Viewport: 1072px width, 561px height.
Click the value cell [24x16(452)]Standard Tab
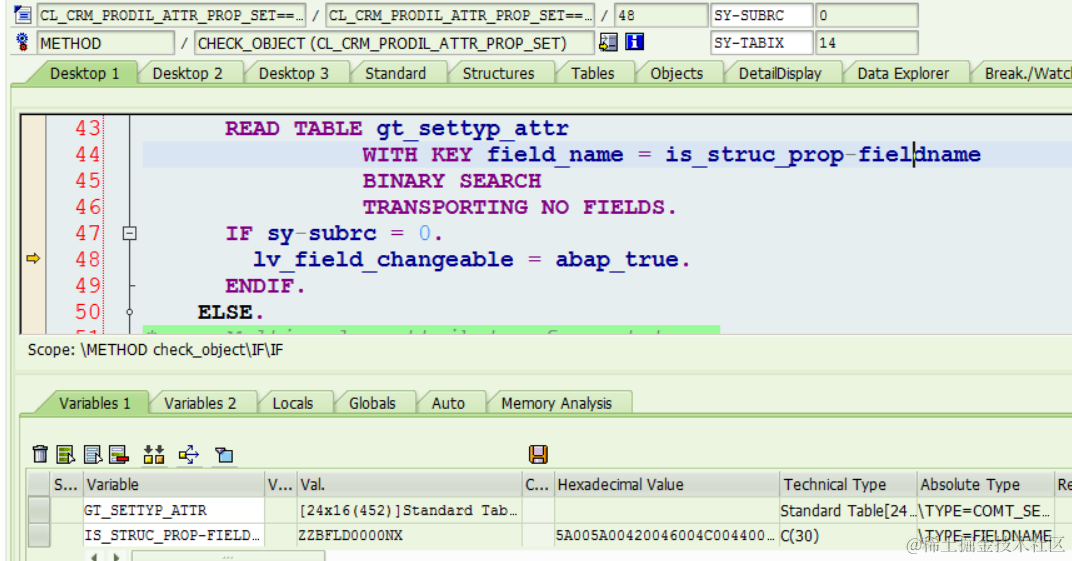tap(409, 510)
